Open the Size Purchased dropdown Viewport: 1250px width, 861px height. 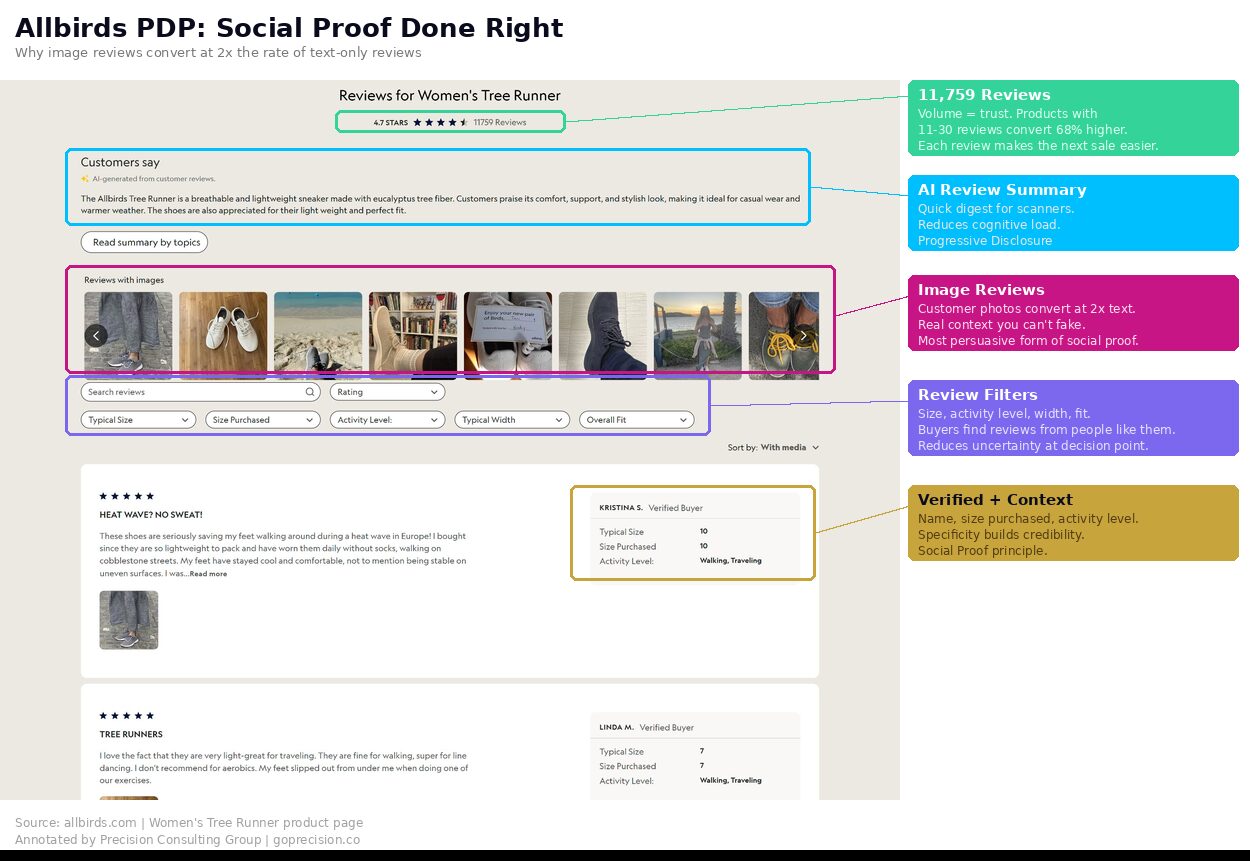click(x=262, y=419)
